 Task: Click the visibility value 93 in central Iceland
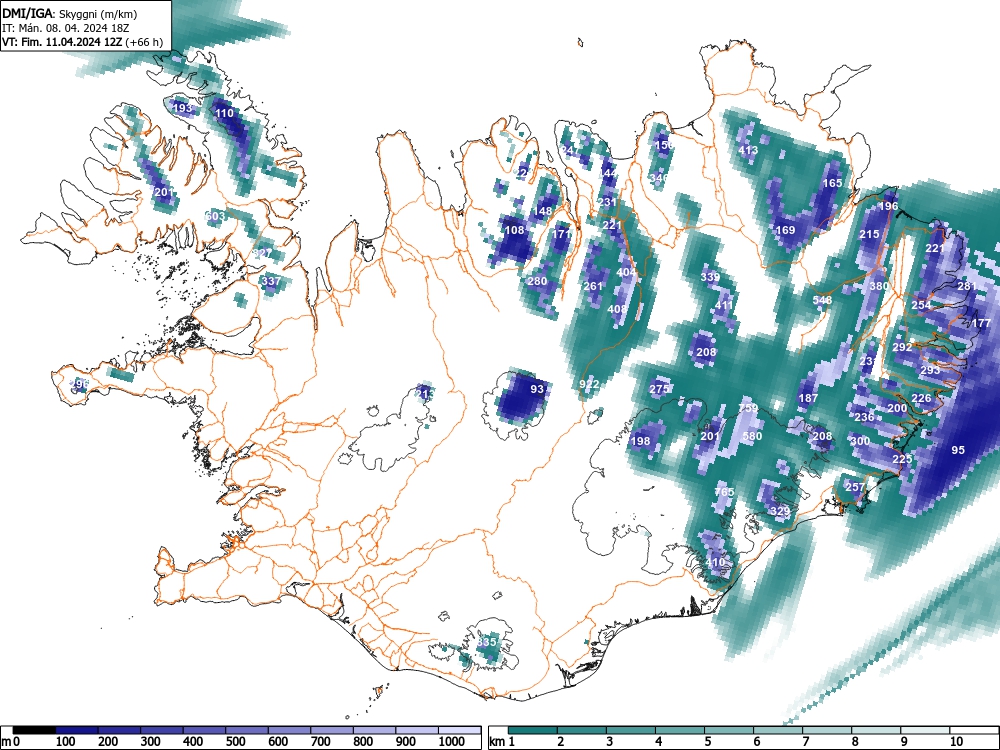click(538, 389)
